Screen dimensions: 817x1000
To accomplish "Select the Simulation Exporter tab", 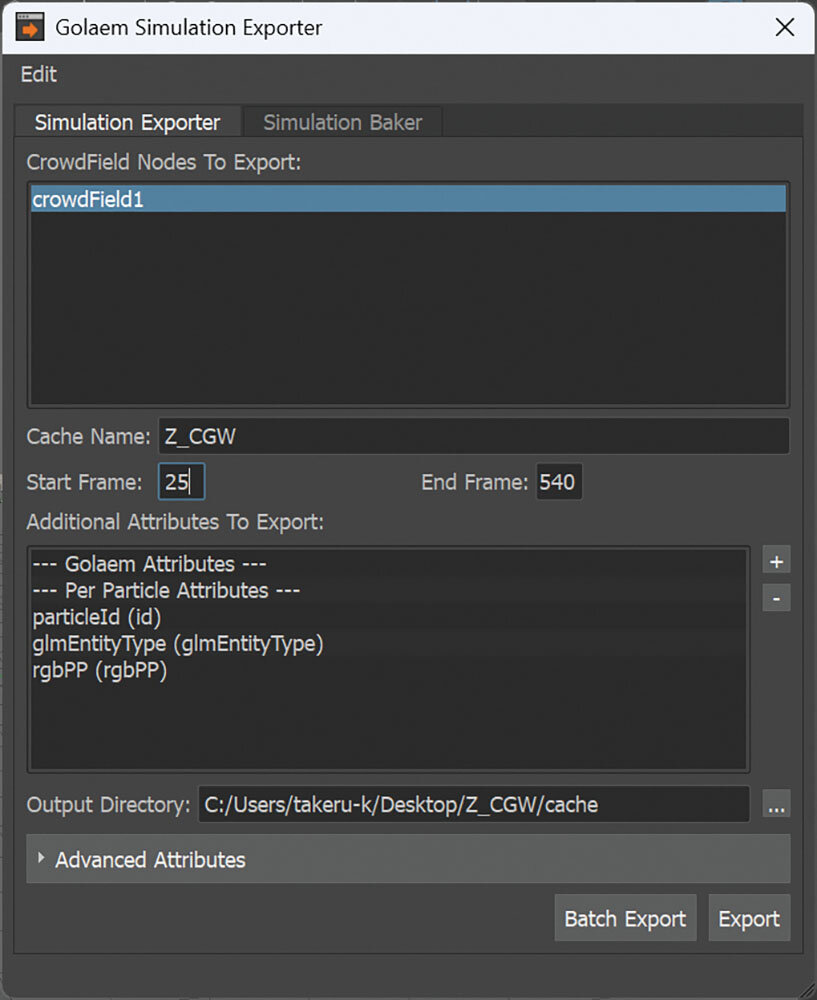I will click(x=128, y=122).
